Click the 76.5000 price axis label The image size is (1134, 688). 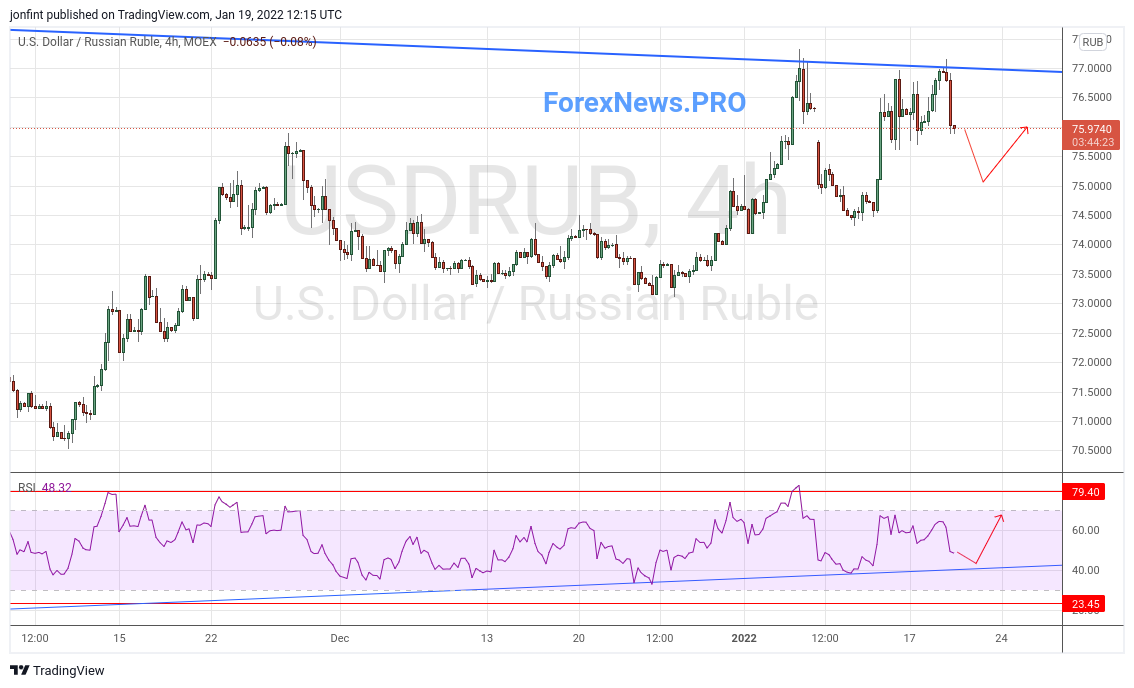click(x=1091, y=98)
